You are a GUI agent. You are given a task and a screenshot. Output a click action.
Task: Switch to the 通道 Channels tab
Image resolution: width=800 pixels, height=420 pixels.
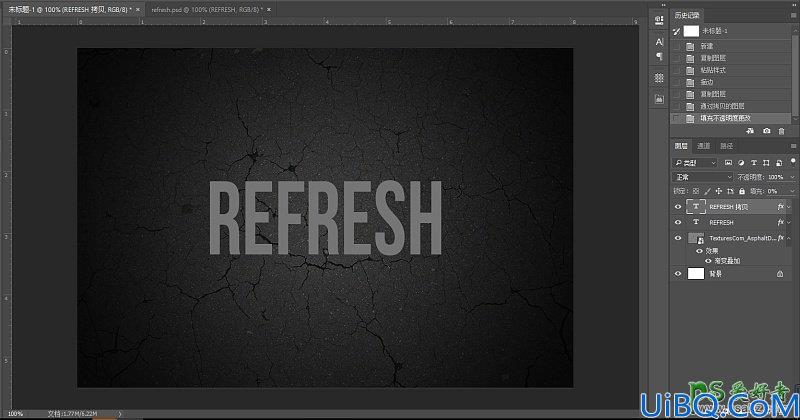tap(704, 146)
